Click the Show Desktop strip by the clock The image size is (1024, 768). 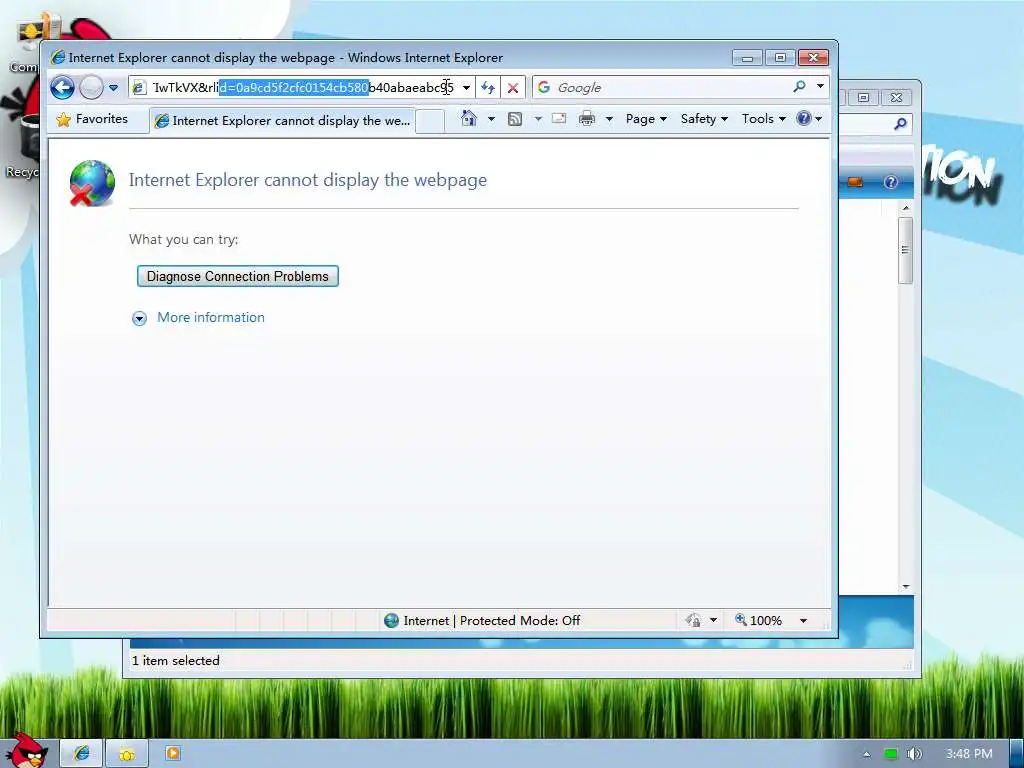coord(1017,753)
